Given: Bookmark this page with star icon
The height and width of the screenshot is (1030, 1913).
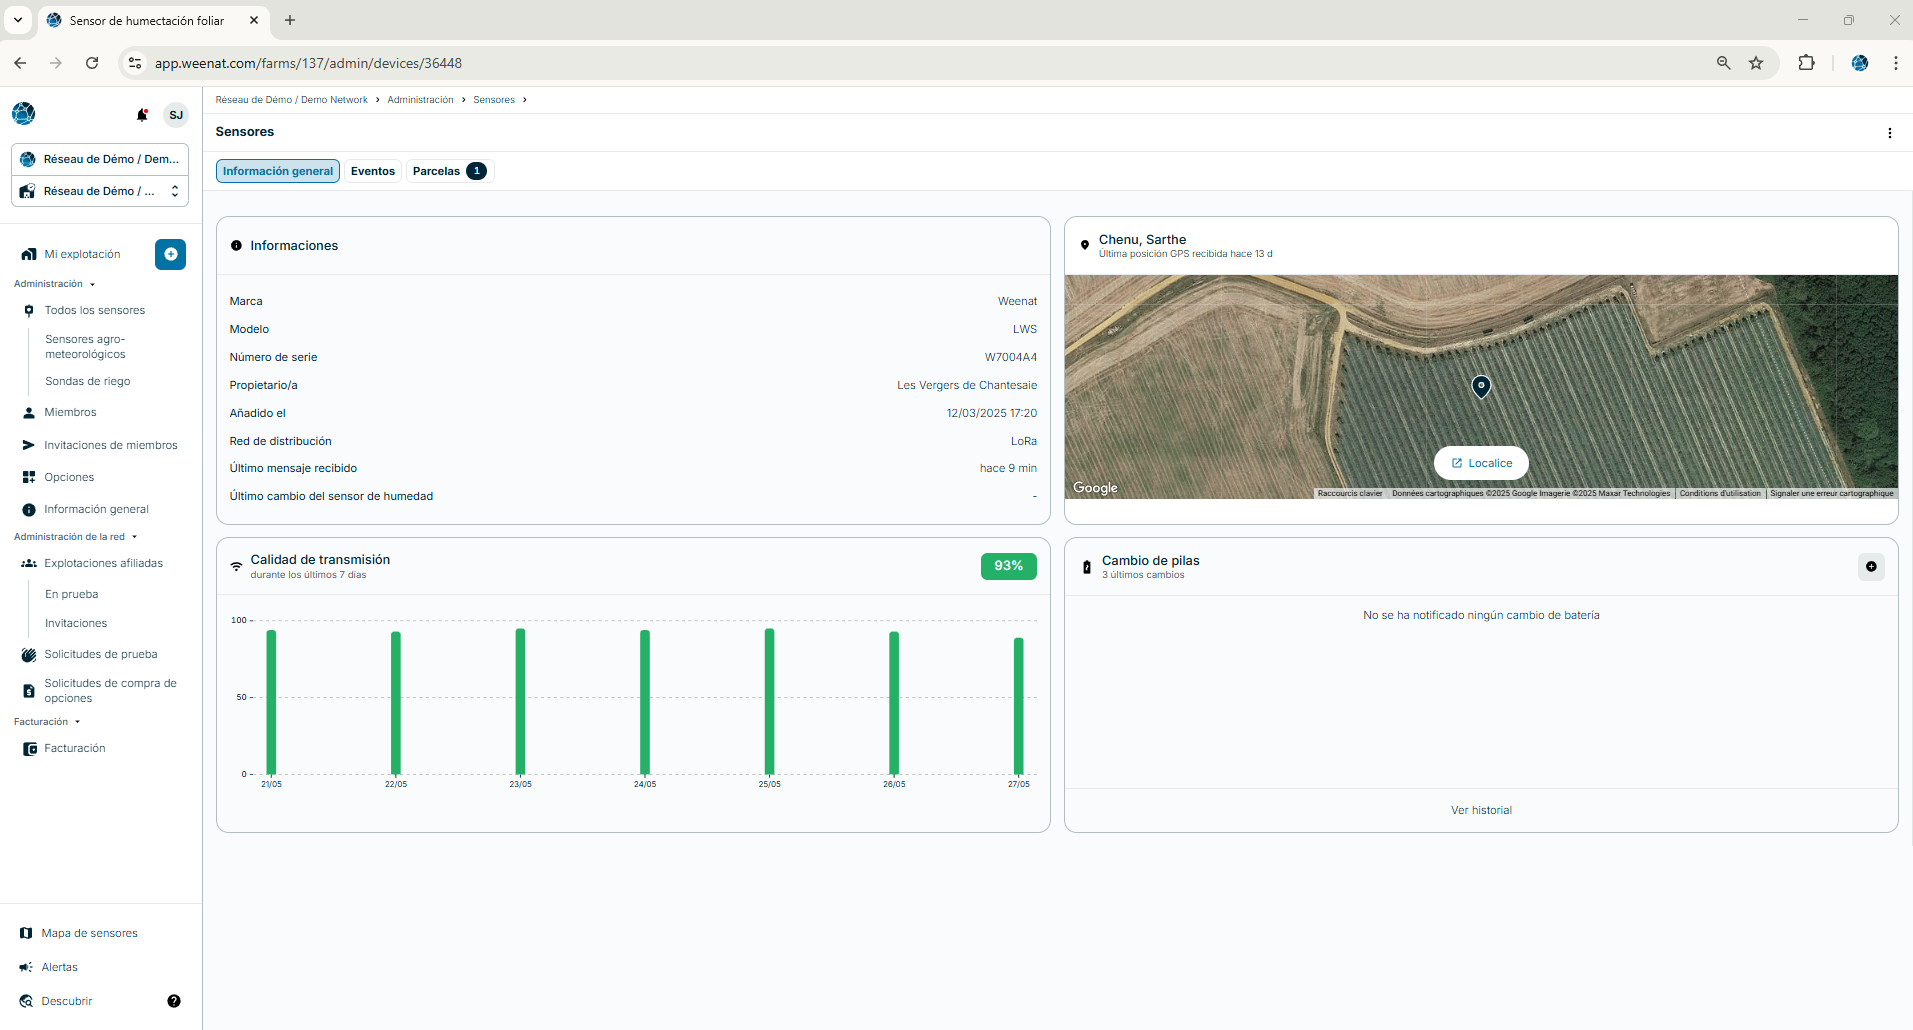Looking at the screenshot, I should tap(1756, 63).
